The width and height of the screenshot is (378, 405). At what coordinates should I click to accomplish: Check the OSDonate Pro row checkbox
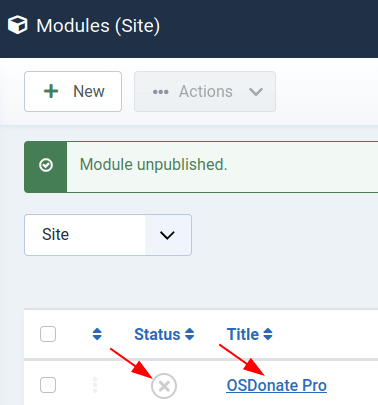pos(48,385)
